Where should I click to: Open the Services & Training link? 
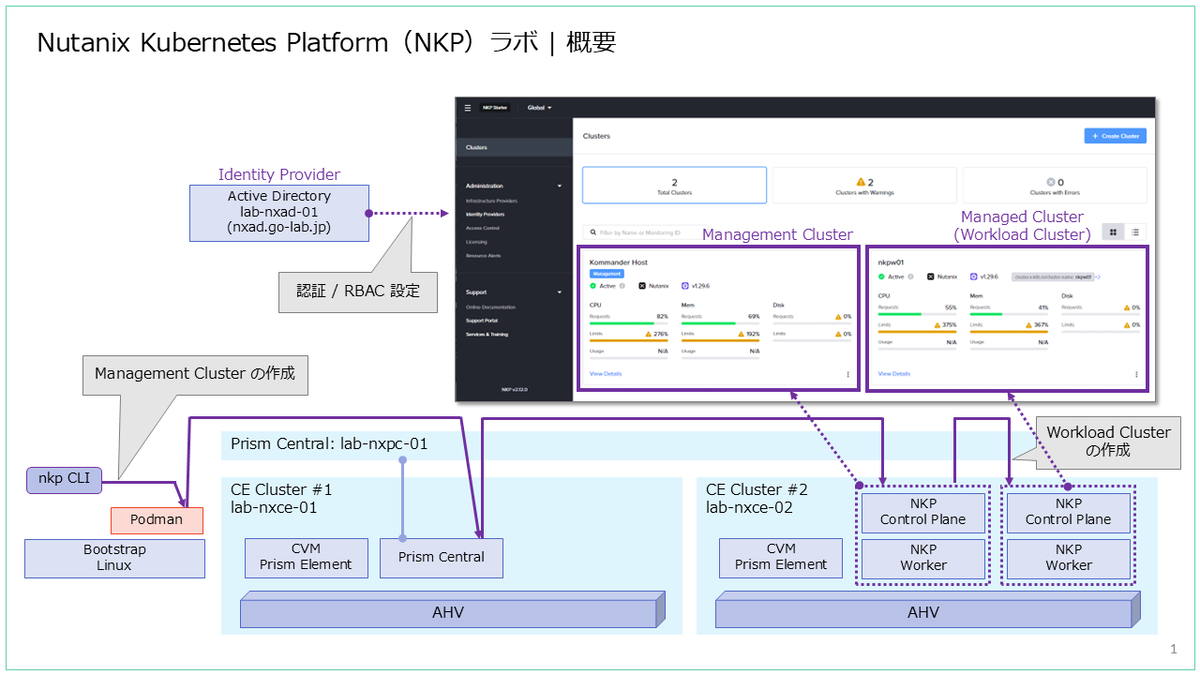[x=486, y=334]
